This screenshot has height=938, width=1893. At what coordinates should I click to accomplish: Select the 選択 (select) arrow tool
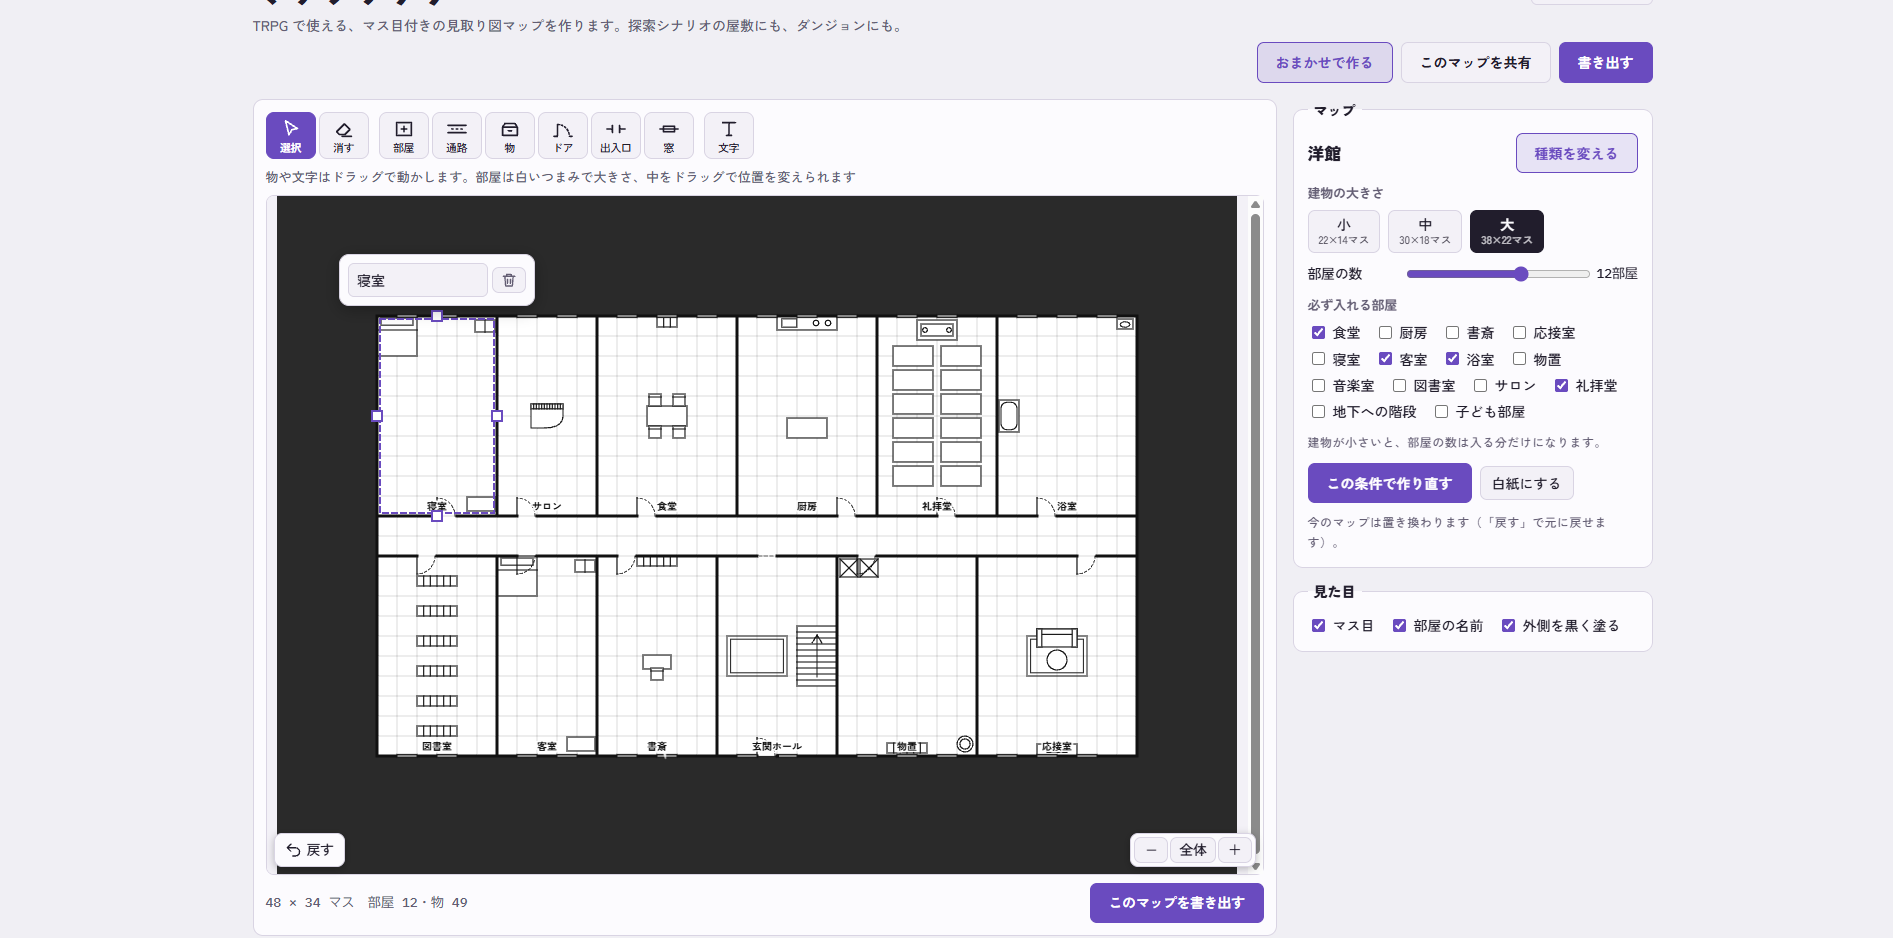[x=291, y=135]
